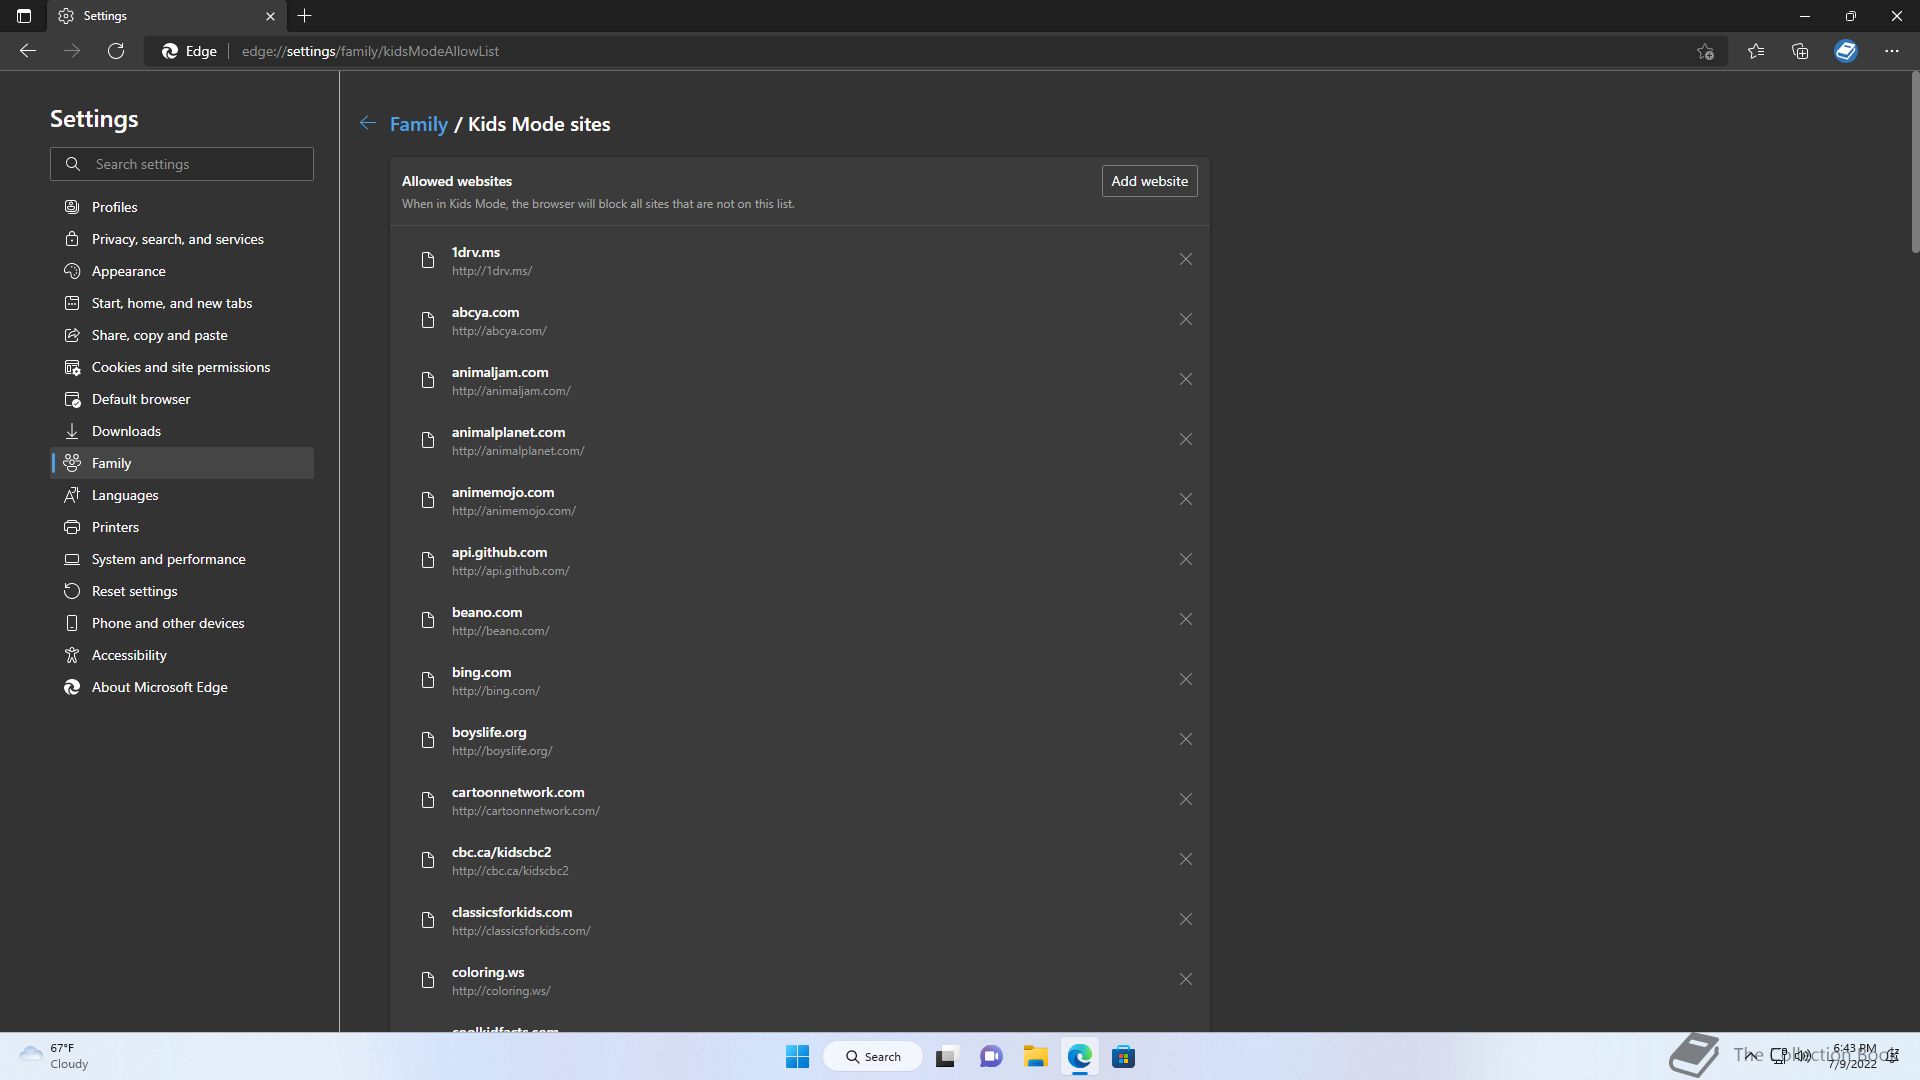Image resolution: width=1920 pixels, height=1080 pixels.
Task: Open About Microsoft Edge
Action: [x=182, y=687]
